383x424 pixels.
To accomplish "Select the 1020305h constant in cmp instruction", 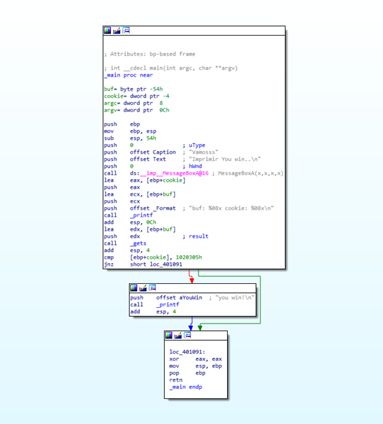I will pos(189,257).
